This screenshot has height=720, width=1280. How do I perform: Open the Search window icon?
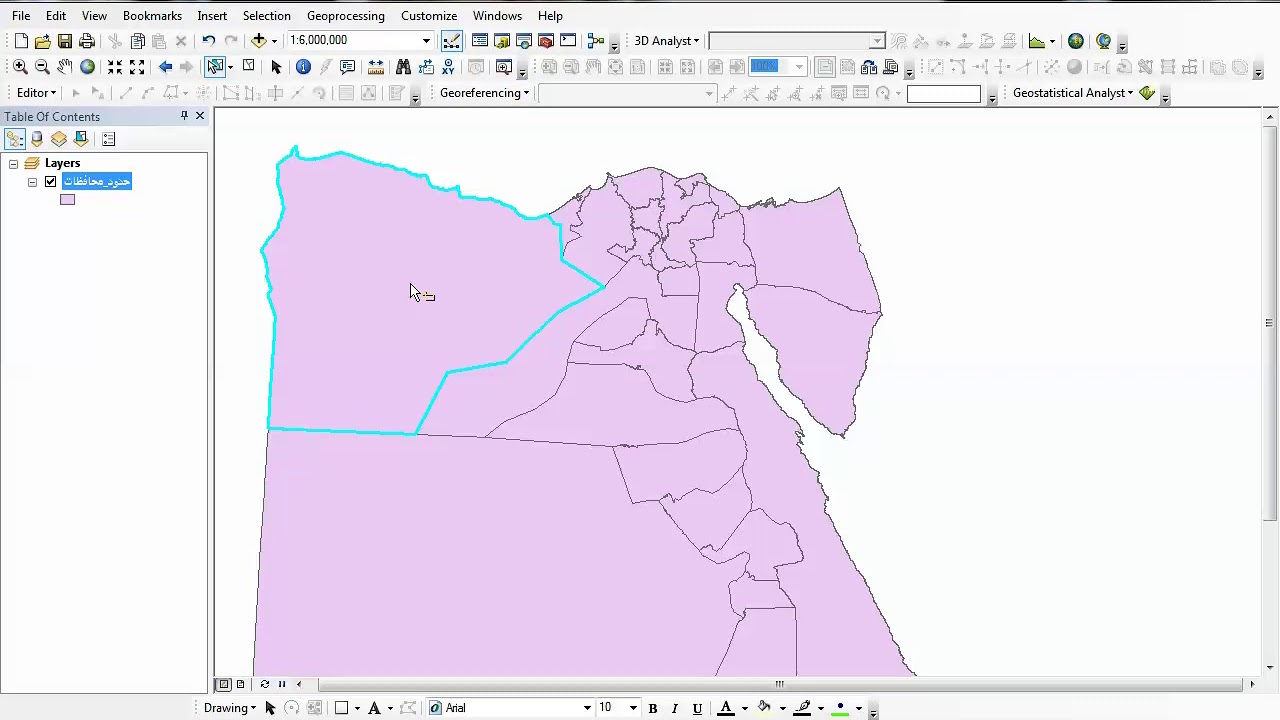pyautogui.click(x=524, y=41)
